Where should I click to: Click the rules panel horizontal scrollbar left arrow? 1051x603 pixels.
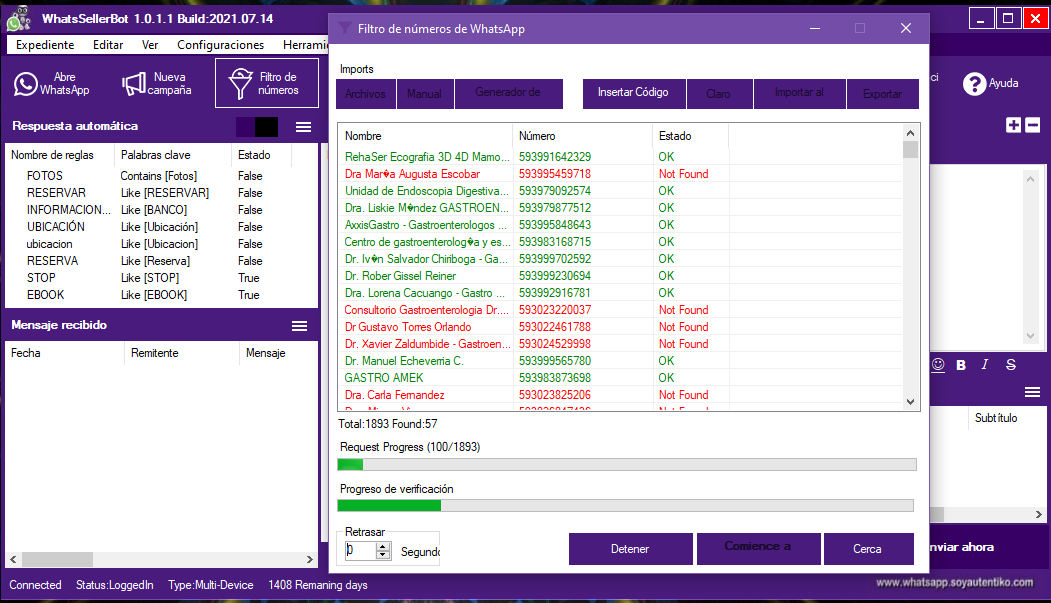click(x=13, y=559)
